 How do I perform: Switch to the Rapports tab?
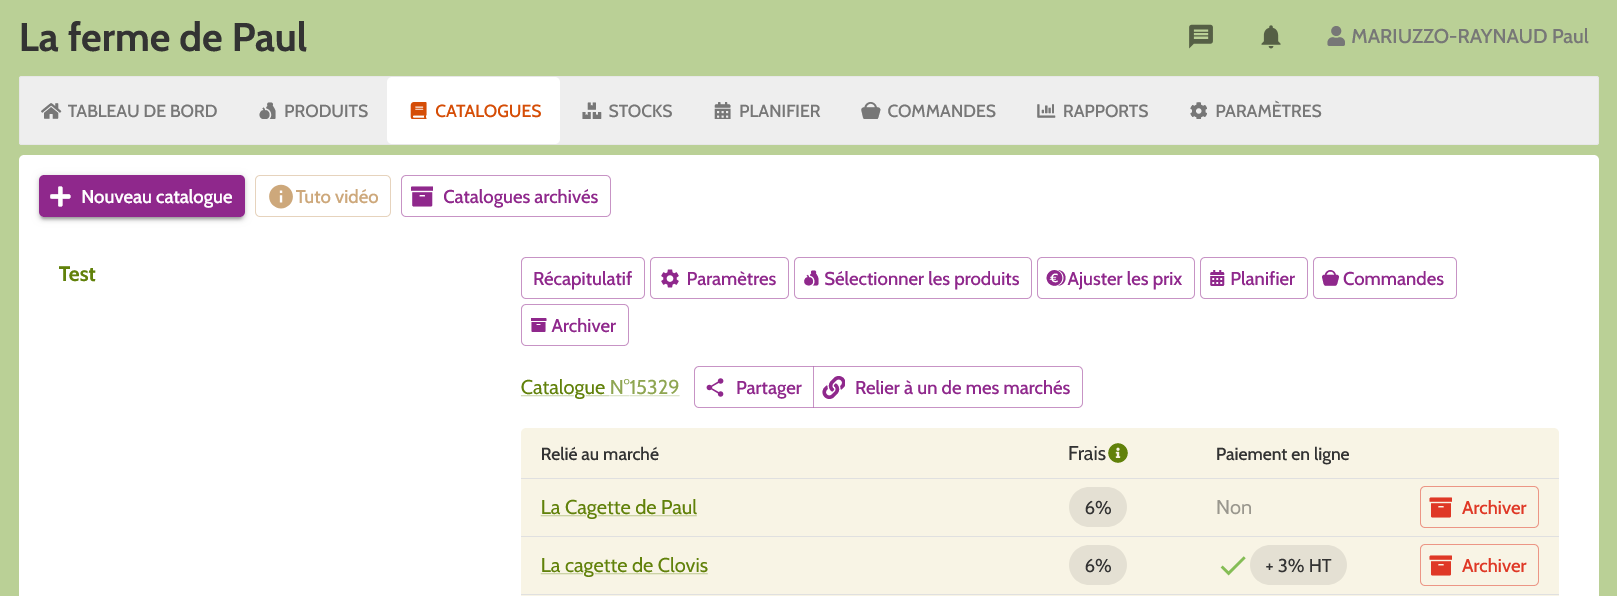[x=1092, y=111]
